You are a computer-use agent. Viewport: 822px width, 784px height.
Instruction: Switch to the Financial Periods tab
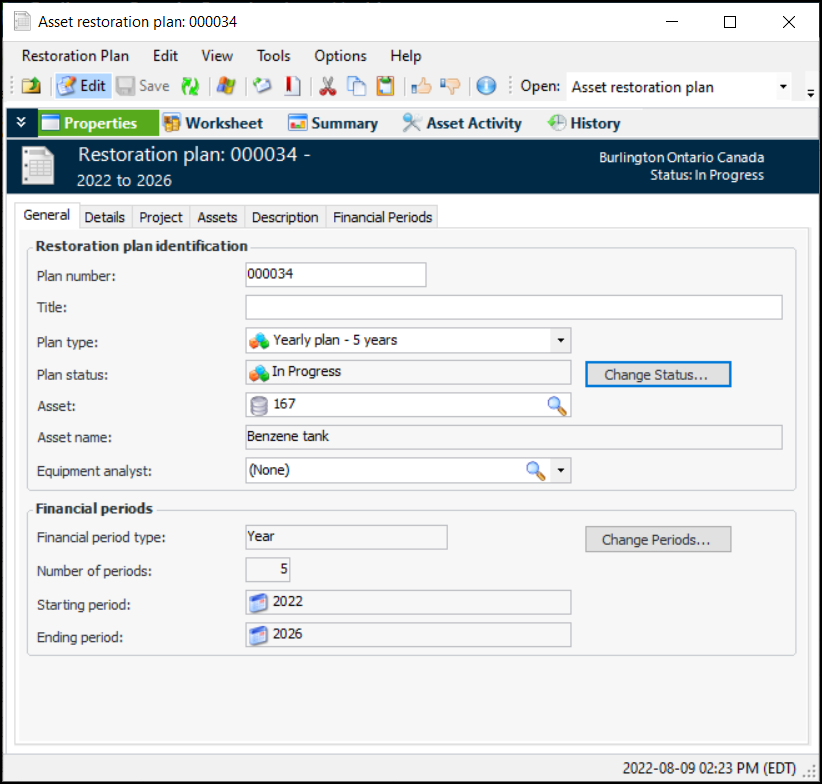[382, 217]
